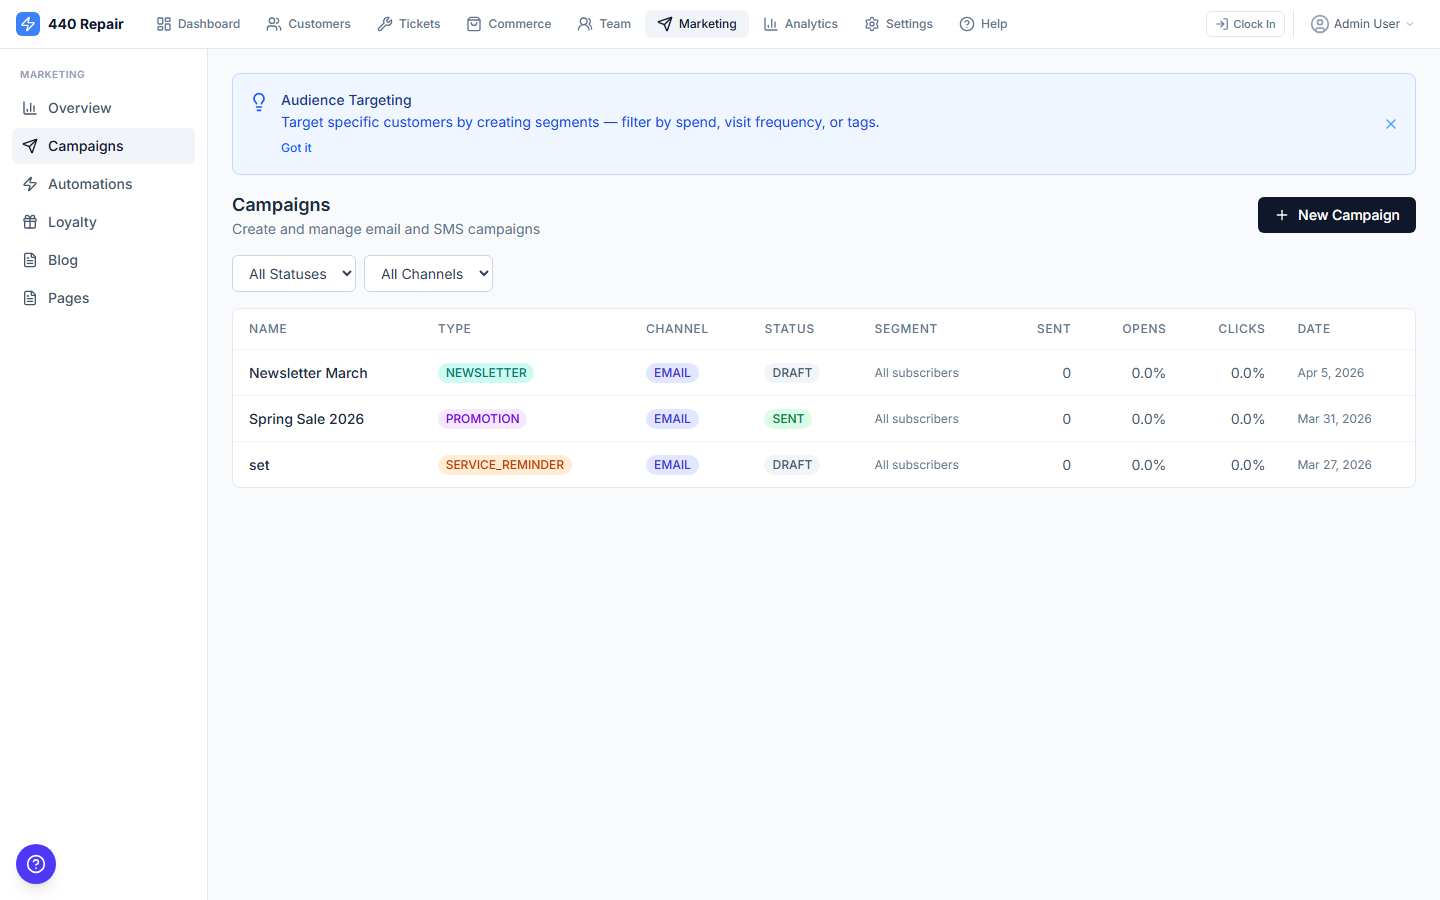Viewport: 1440px width, 900px height.
Task: Open the Tickets section from top nav
Action: click(408, 23)
